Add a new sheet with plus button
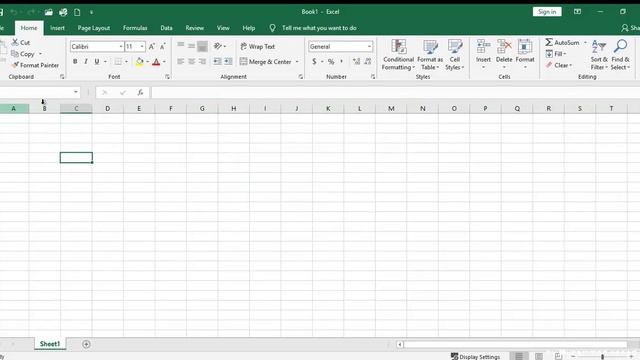The height and width of the screenshot is (360, 640). pos(86,344)
